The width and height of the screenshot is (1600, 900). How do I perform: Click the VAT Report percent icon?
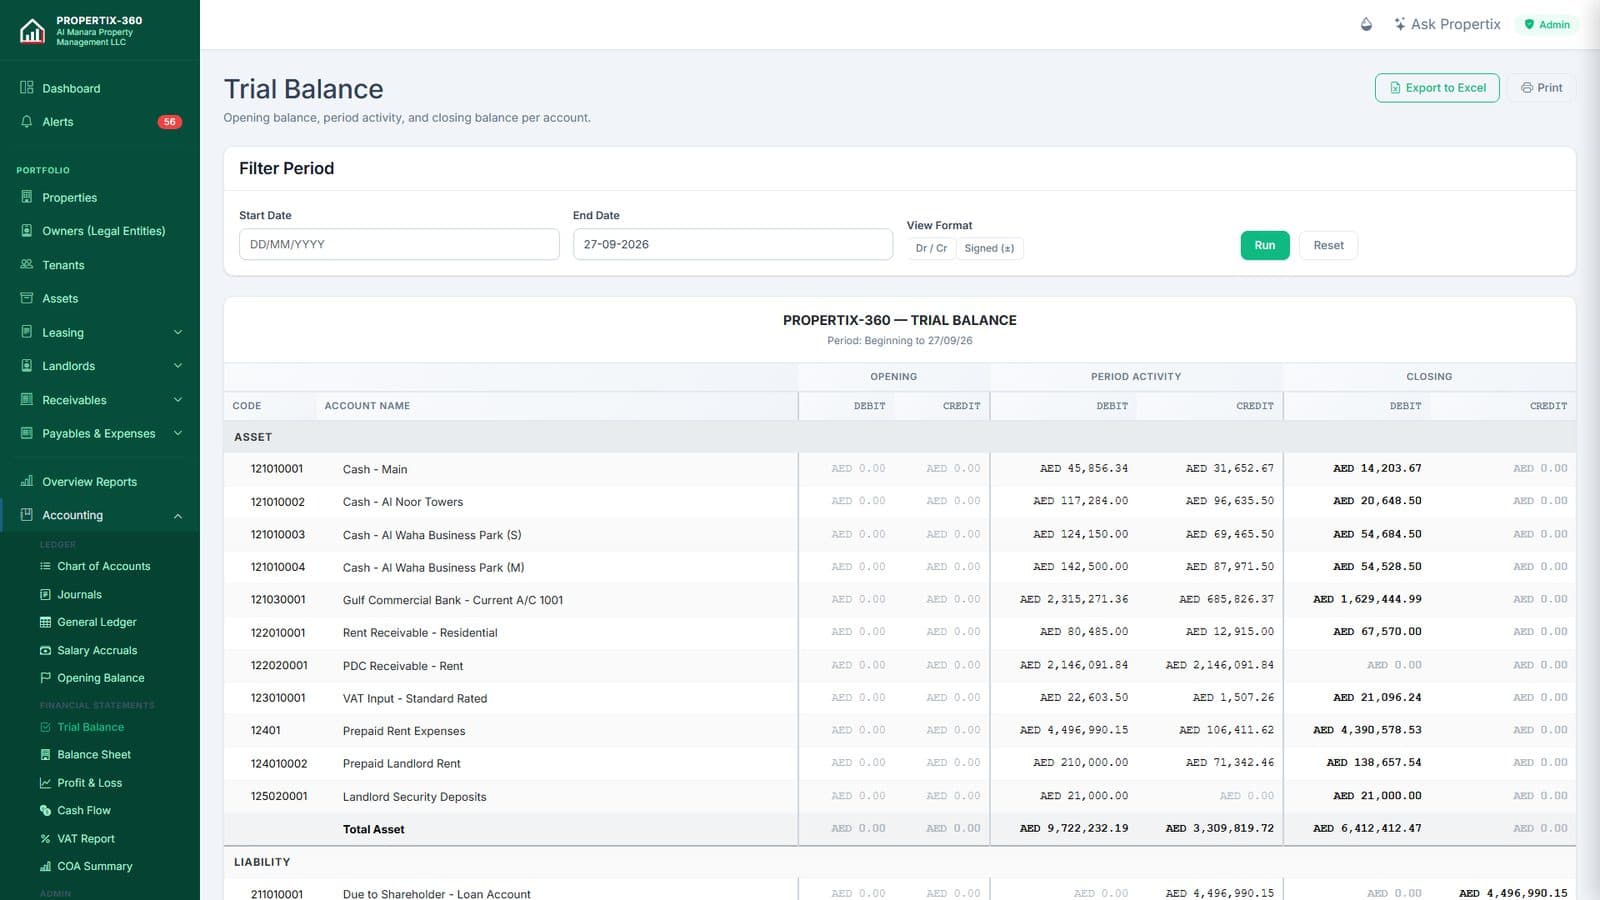click(x=45, y=839)
